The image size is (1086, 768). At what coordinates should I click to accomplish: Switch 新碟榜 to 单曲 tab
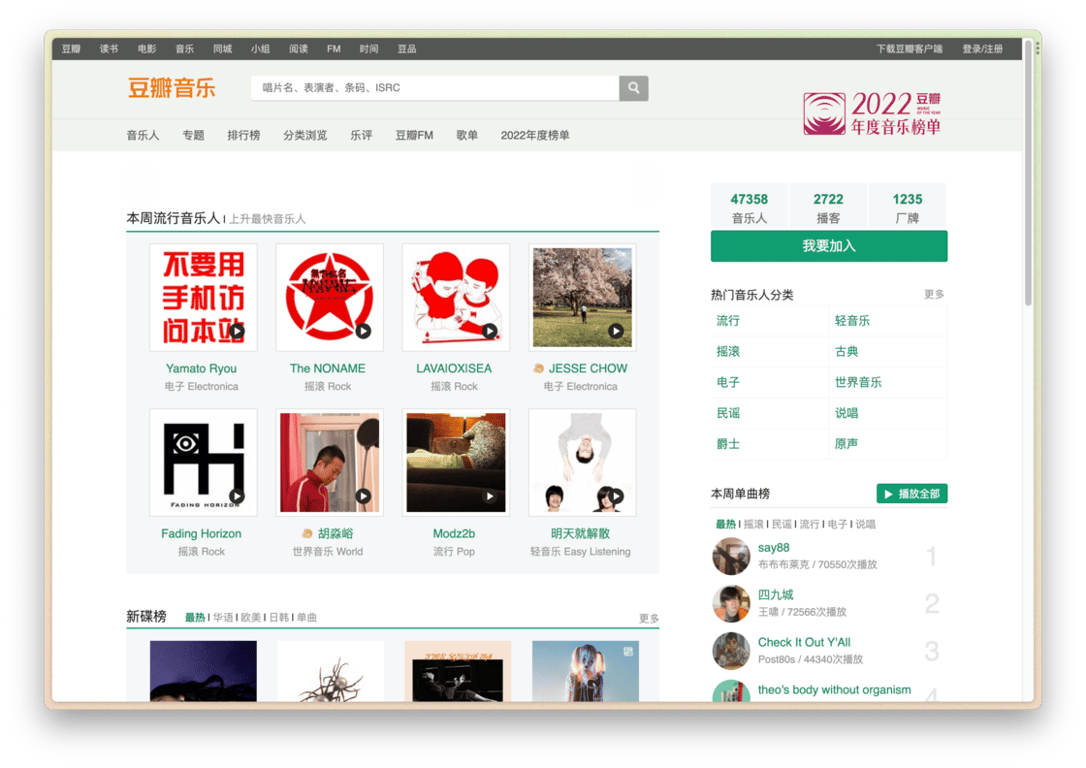coord(307,617)
